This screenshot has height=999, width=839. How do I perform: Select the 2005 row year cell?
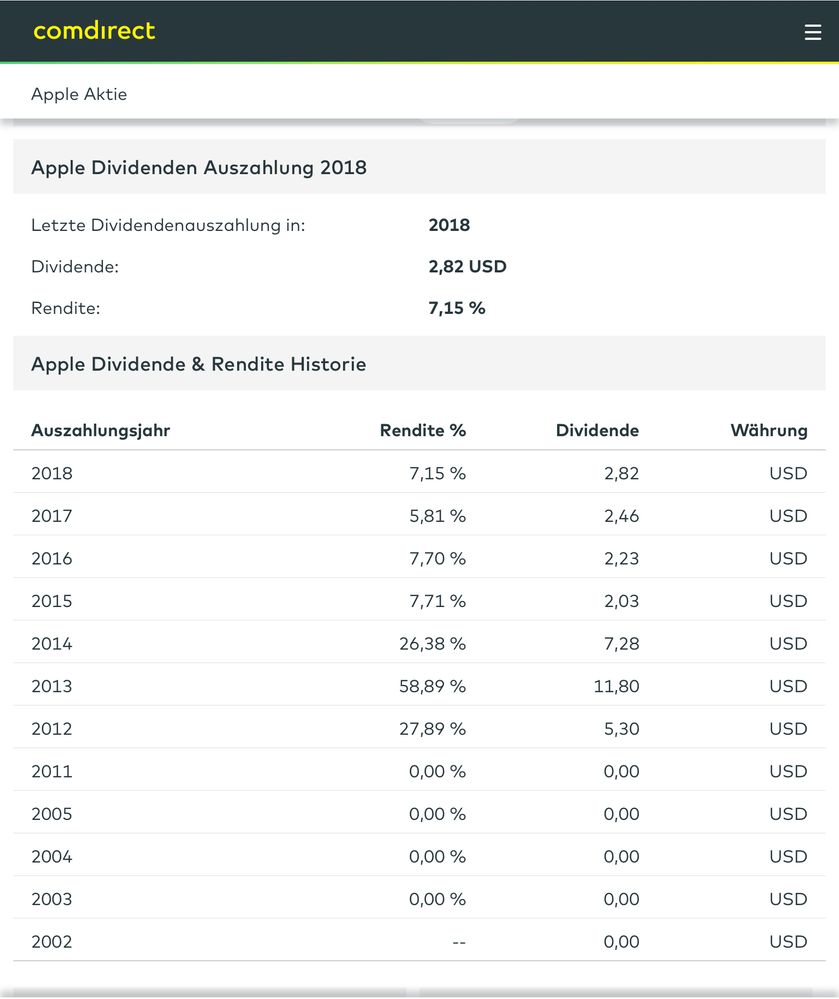point(52,814)
